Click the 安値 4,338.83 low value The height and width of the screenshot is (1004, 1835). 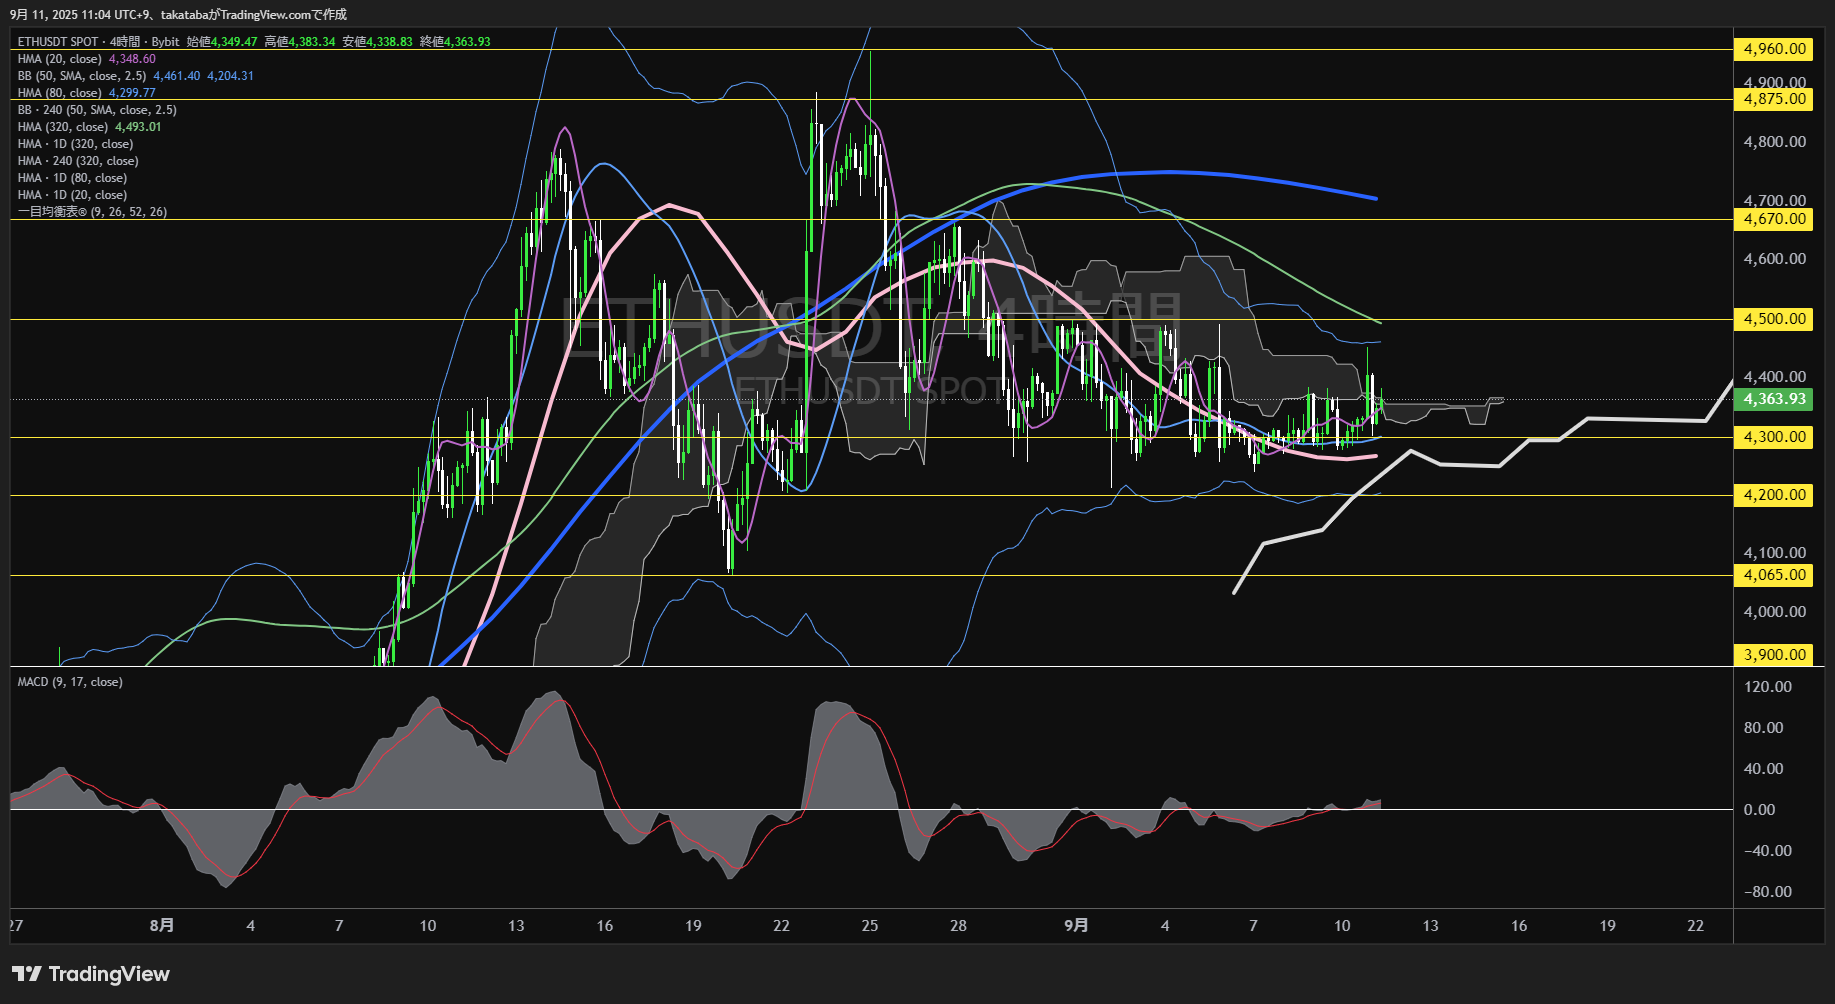coord(377,42)
